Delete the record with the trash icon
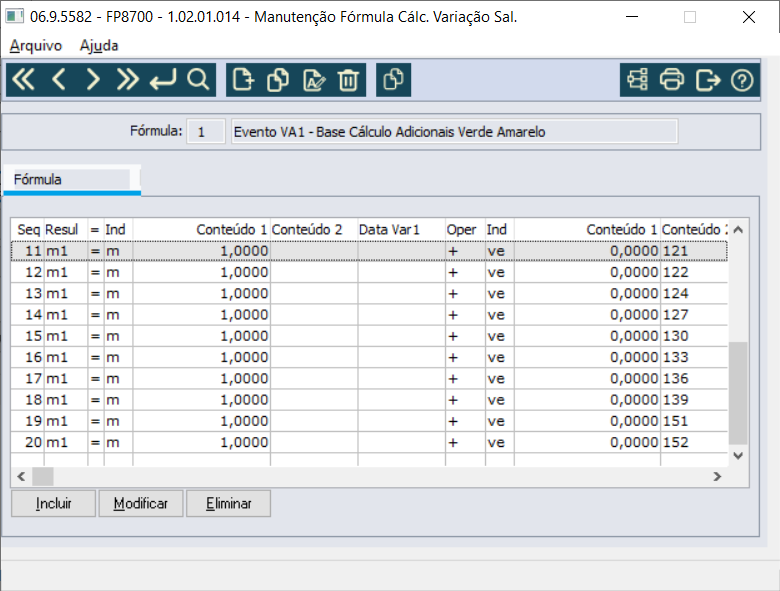The width and height of the screenshot is (780, 591). coord(348,80)
